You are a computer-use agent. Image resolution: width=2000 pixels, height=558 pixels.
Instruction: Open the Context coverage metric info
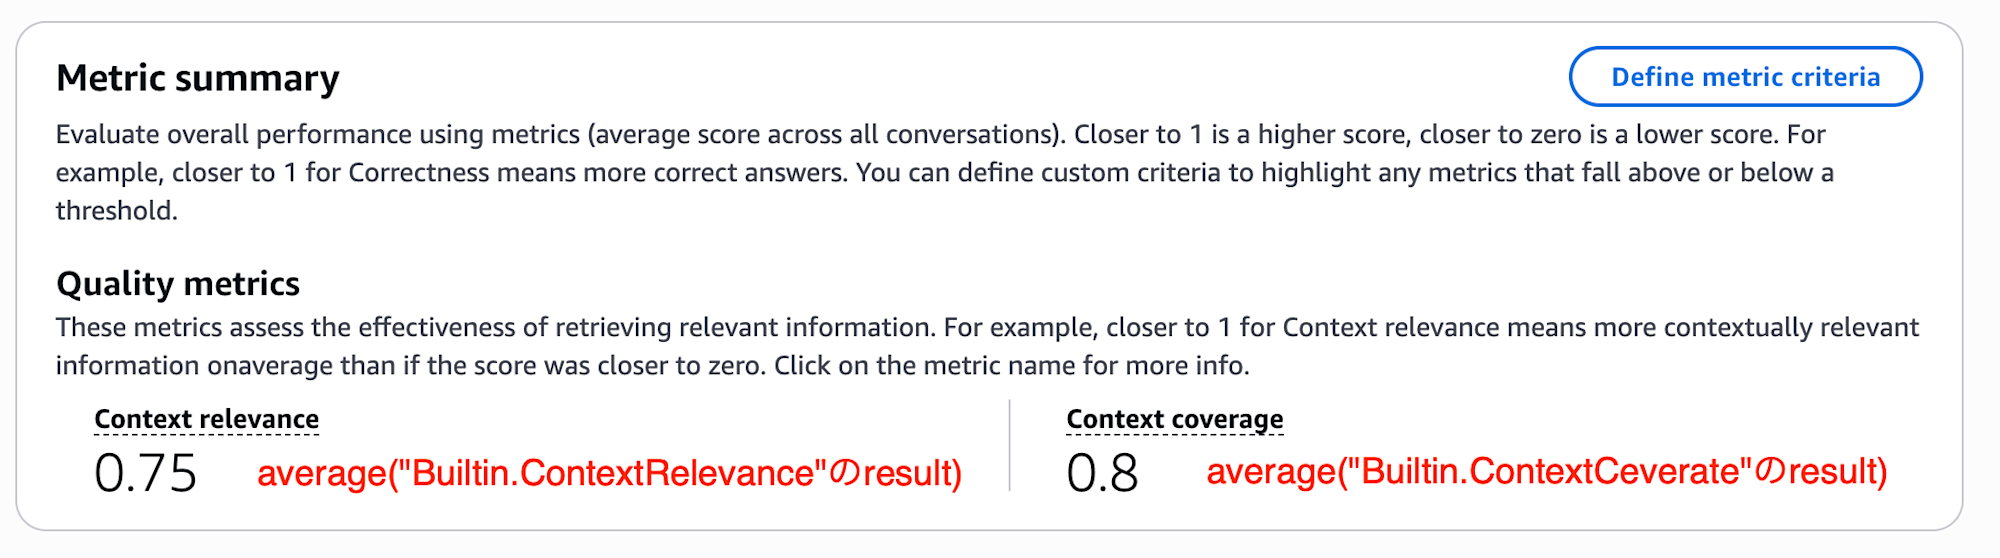coord(1174,419)
